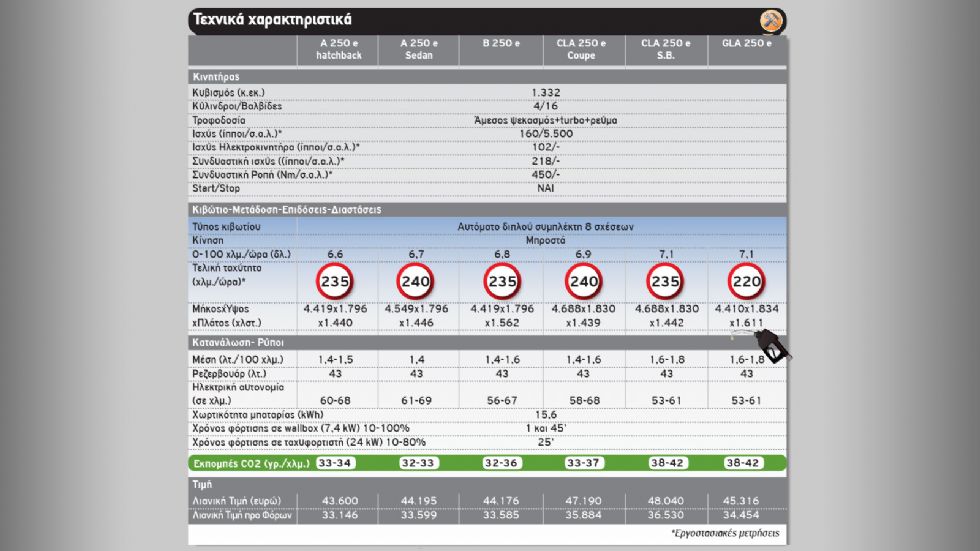Click the 'A 250 e hatchback' column header

pyautogui.click(x=339, y=49)
